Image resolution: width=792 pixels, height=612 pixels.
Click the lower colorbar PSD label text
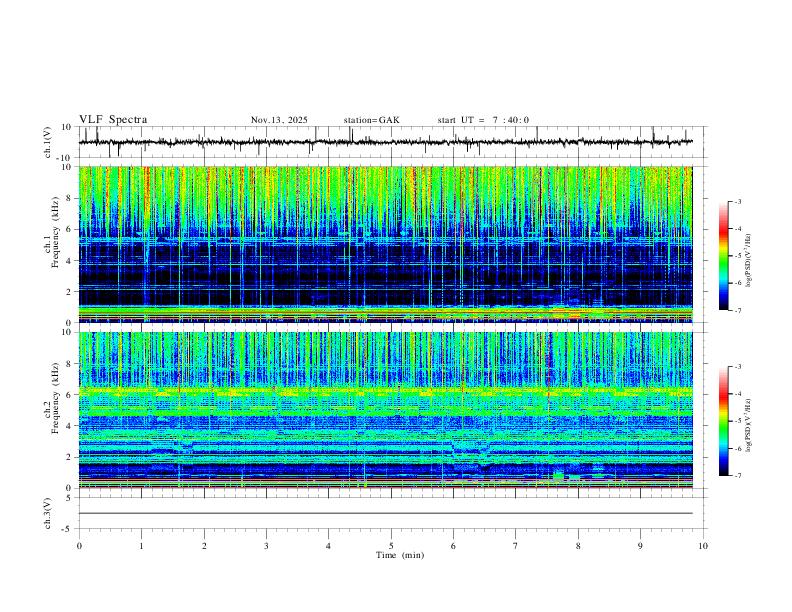[x=748, y=425]
